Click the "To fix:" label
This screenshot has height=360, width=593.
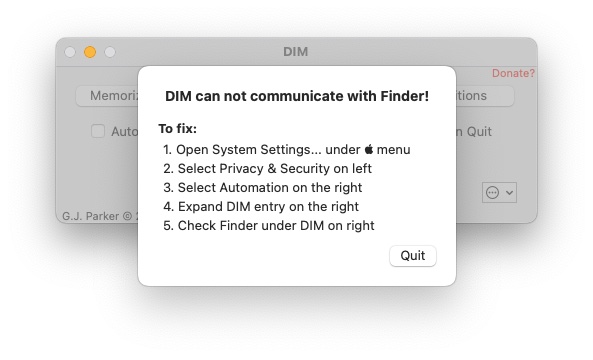click(x=177, y=129)
